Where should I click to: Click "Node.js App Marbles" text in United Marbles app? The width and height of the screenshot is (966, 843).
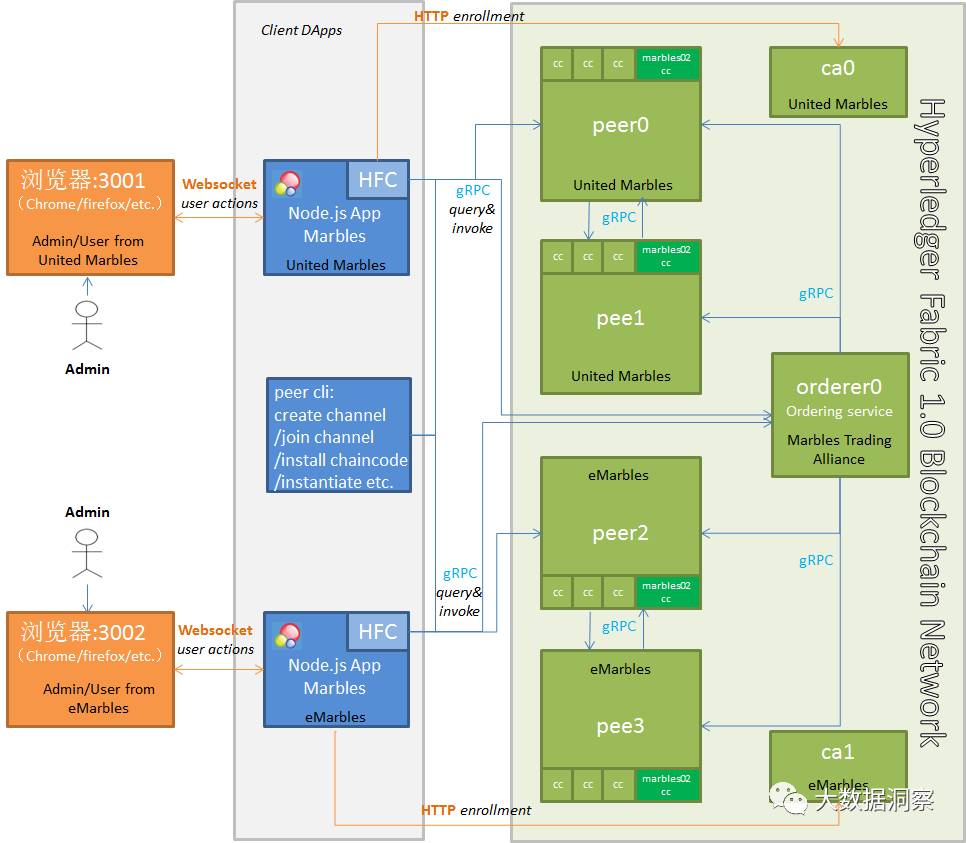coord(335,224)
